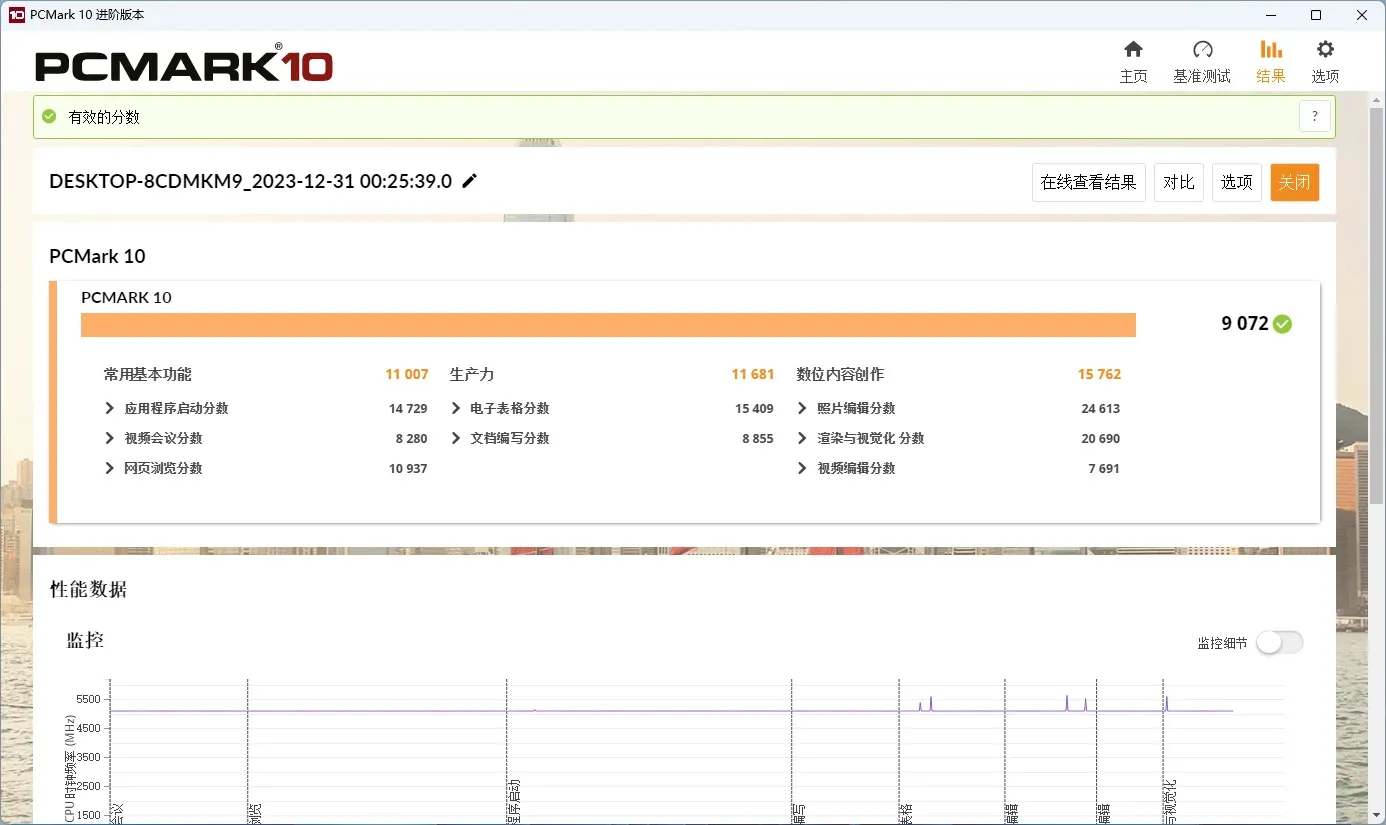Screen dimensions: 1386x825
Task: Open the 基准测试 gauge icon
Action: pos(1202,50)
